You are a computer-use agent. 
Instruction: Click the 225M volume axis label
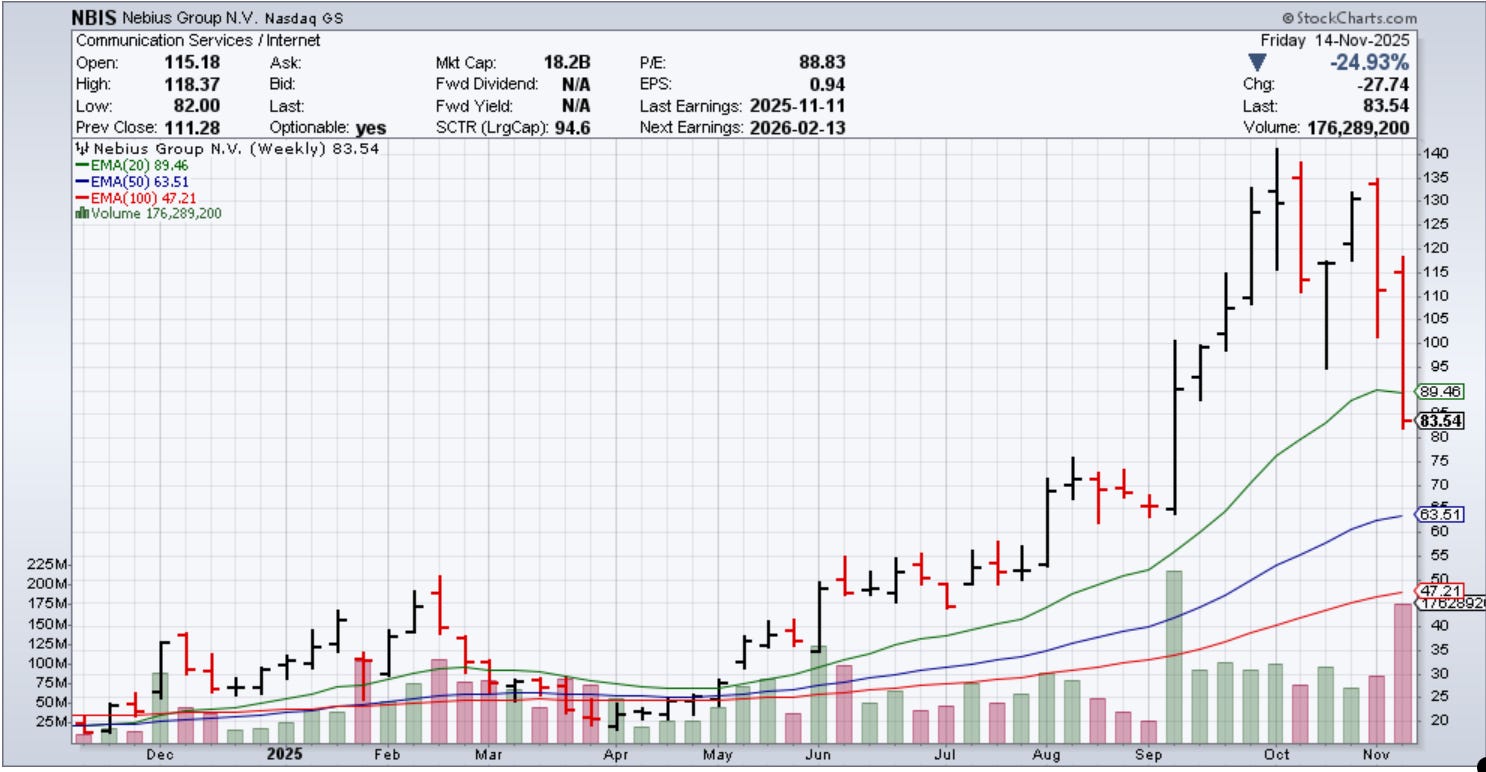[50, 564]
